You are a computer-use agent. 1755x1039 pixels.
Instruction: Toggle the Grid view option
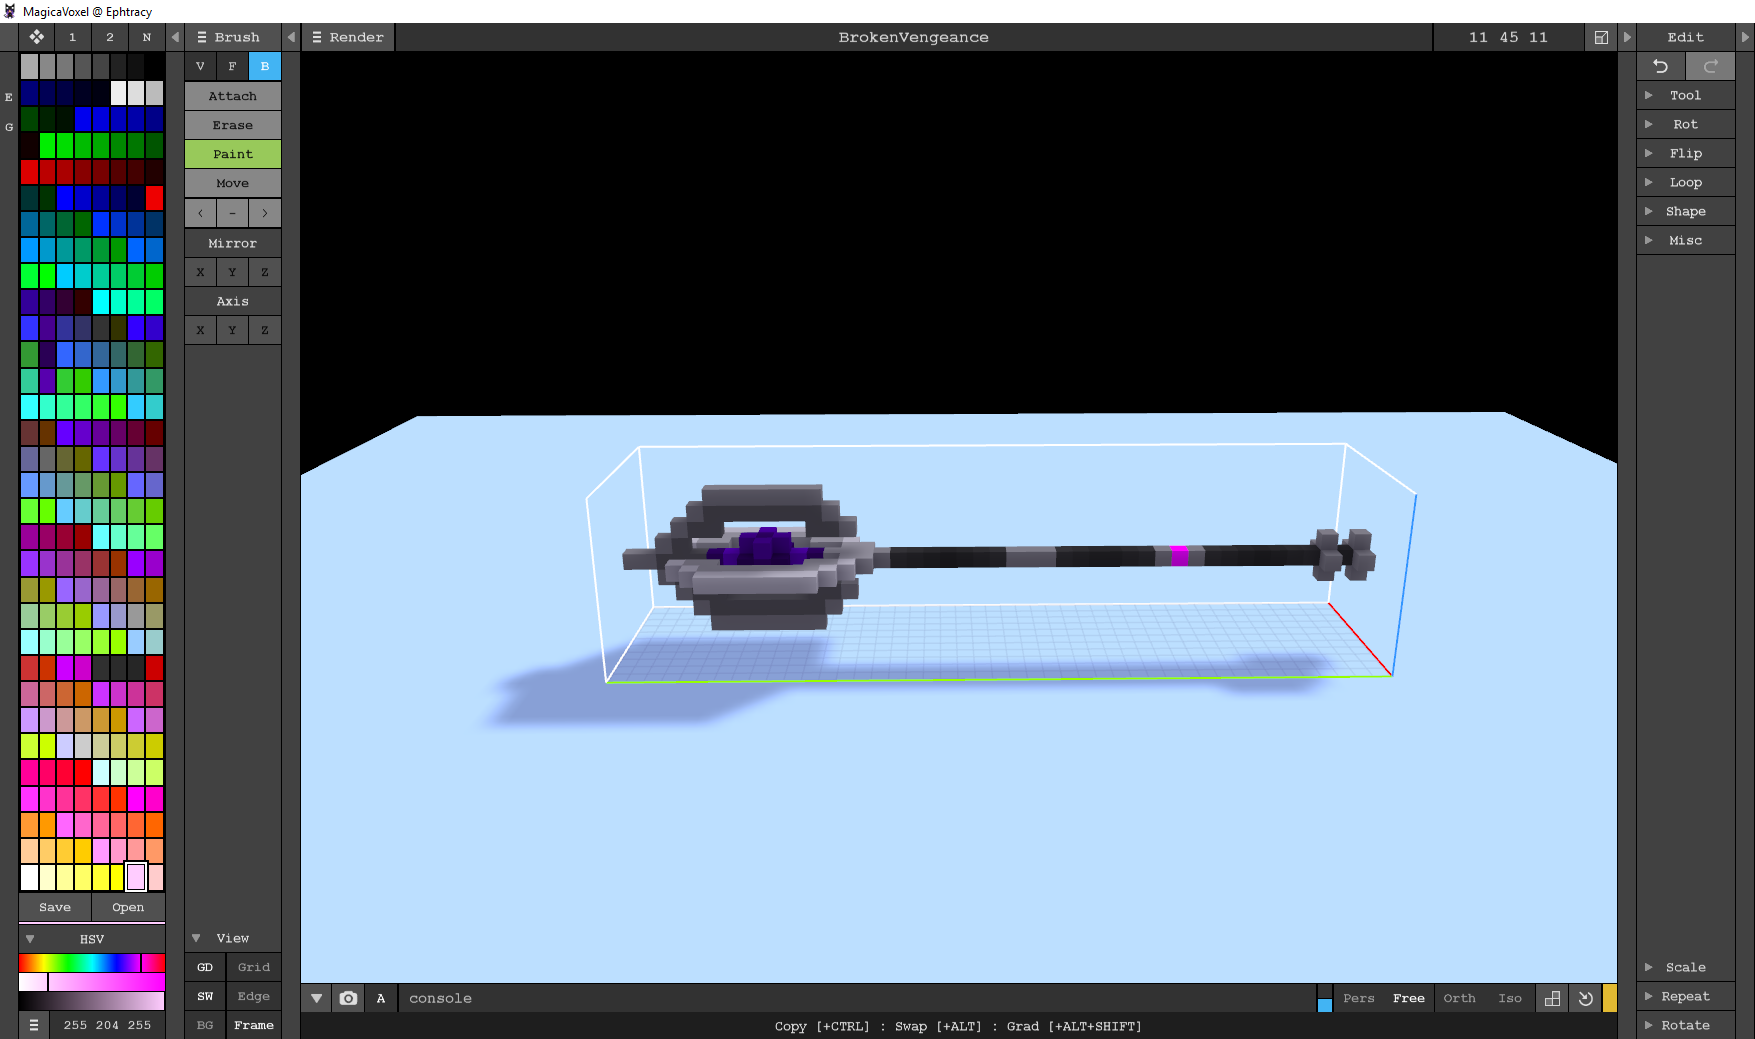[x=254, y=967]
